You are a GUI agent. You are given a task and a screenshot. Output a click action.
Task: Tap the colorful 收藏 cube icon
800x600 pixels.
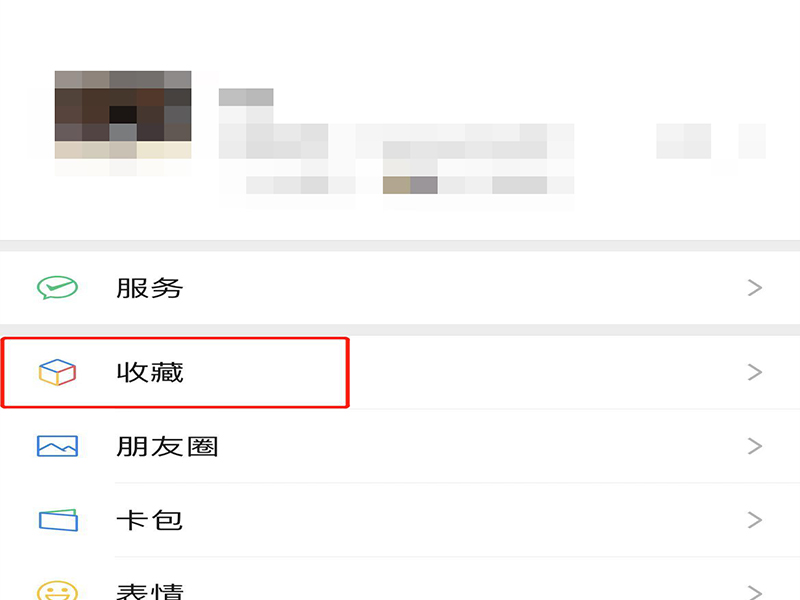pos(57,372)
